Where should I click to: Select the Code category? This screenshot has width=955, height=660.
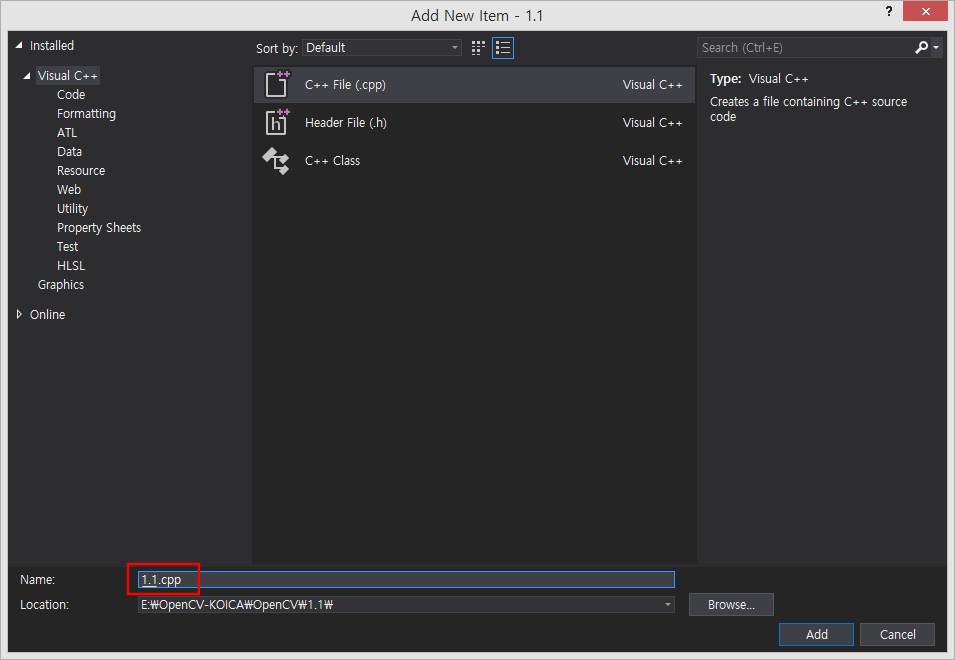(x=71, y=95)
